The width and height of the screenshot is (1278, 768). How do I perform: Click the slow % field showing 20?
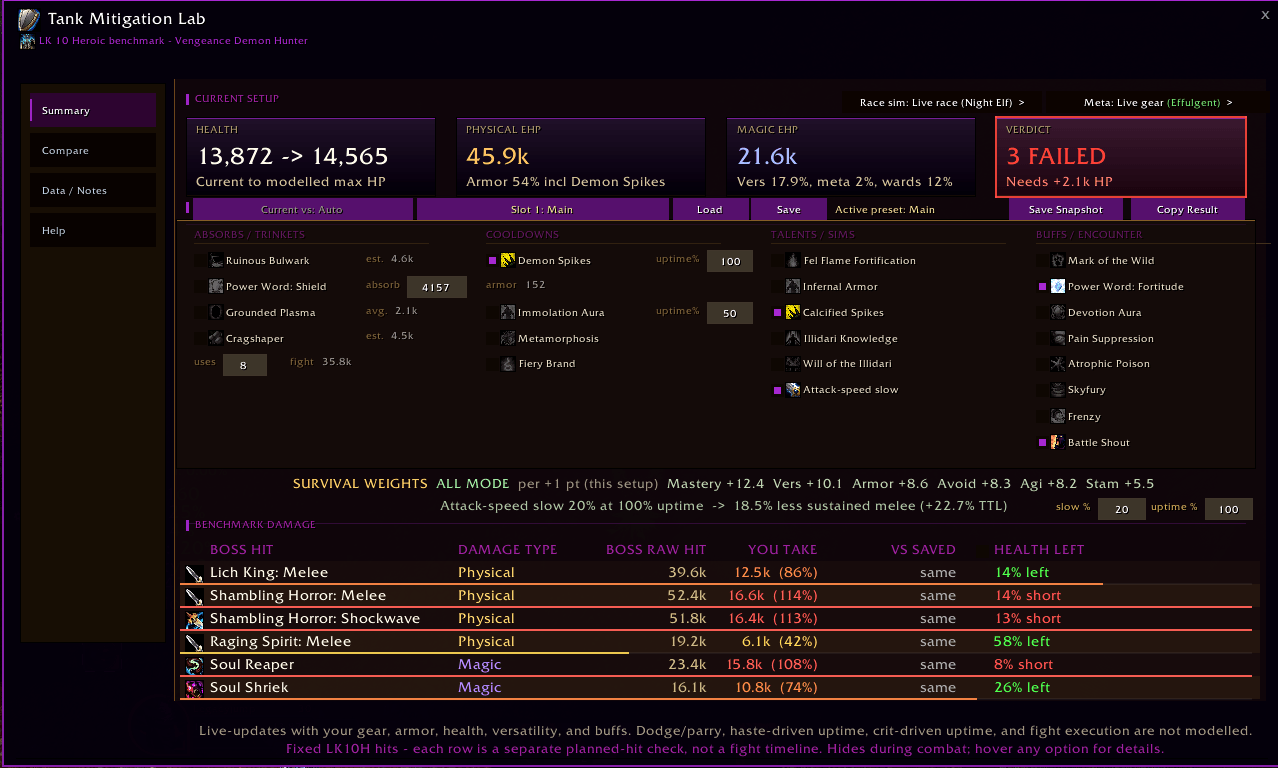point(1121,509)
